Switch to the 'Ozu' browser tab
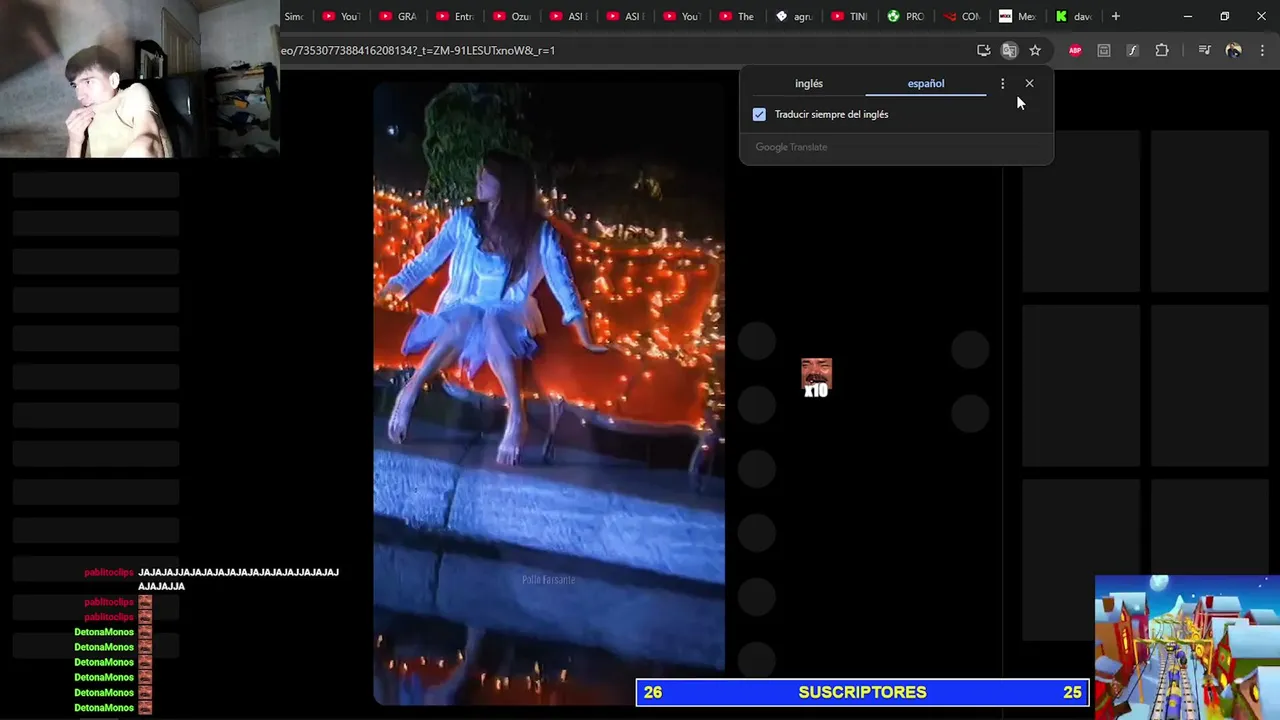 click(512, 16)
